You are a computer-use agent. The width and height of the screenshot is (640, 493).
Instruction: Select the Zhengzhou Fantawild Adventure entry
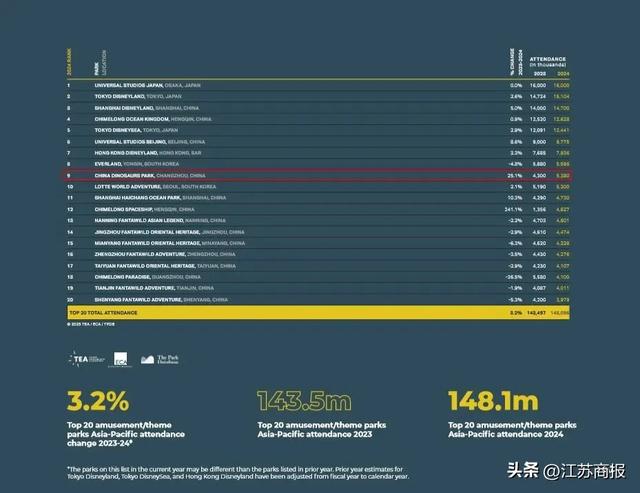[165, 254]
